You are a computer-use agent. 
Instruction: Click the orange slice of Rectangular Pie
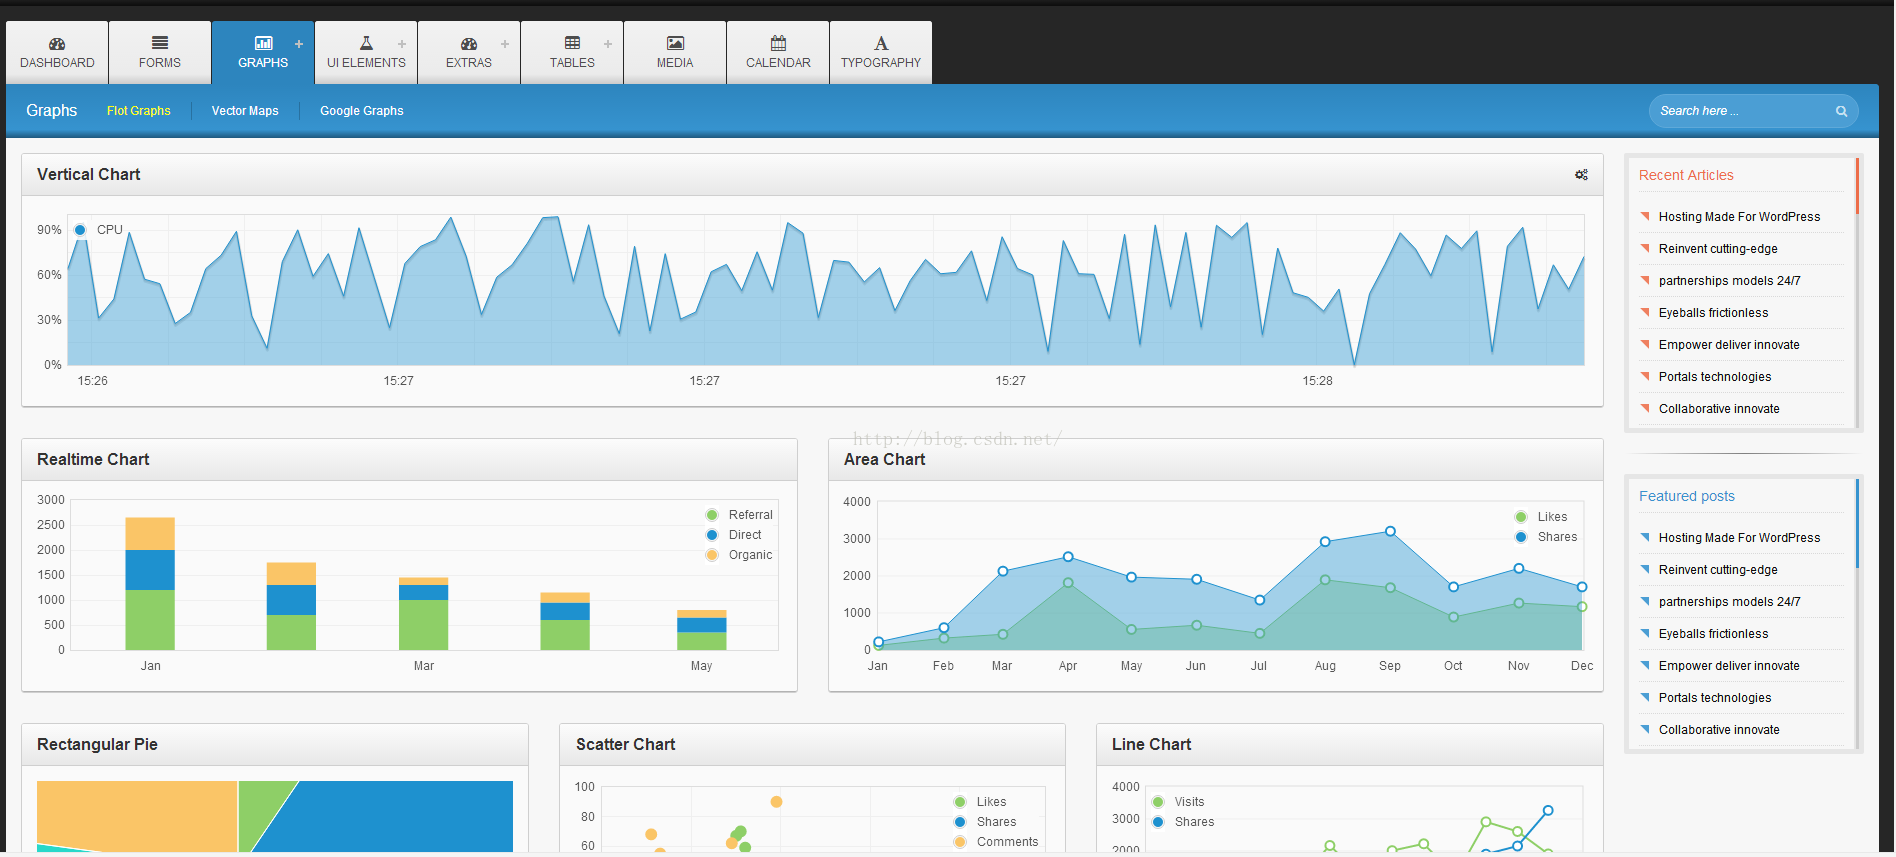(137, 815)
